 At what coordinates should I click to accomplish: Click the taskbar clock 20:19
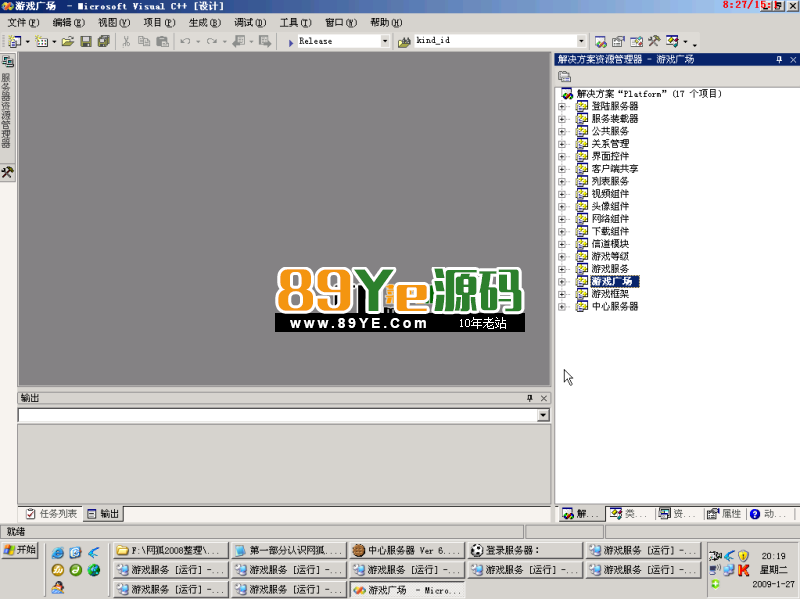tap(773, 556)
